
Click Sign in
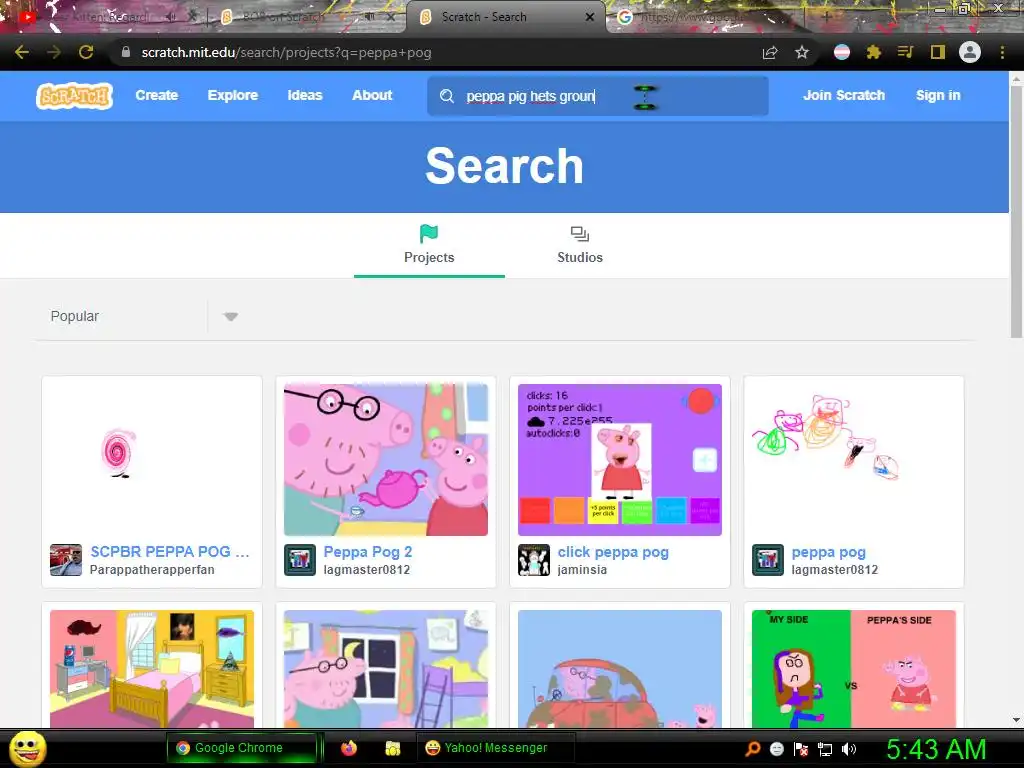click(938, 95)
